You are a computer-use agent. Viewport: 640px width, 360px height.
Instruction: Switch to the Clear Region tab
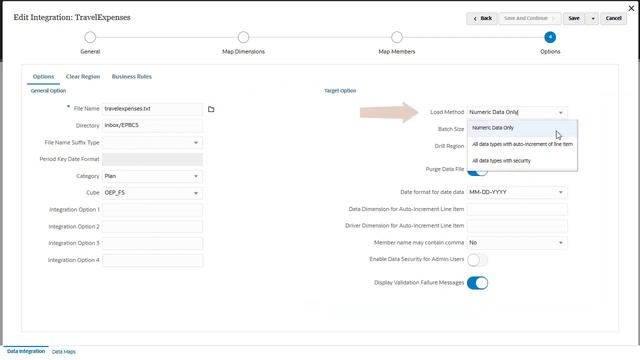point(83,76)
